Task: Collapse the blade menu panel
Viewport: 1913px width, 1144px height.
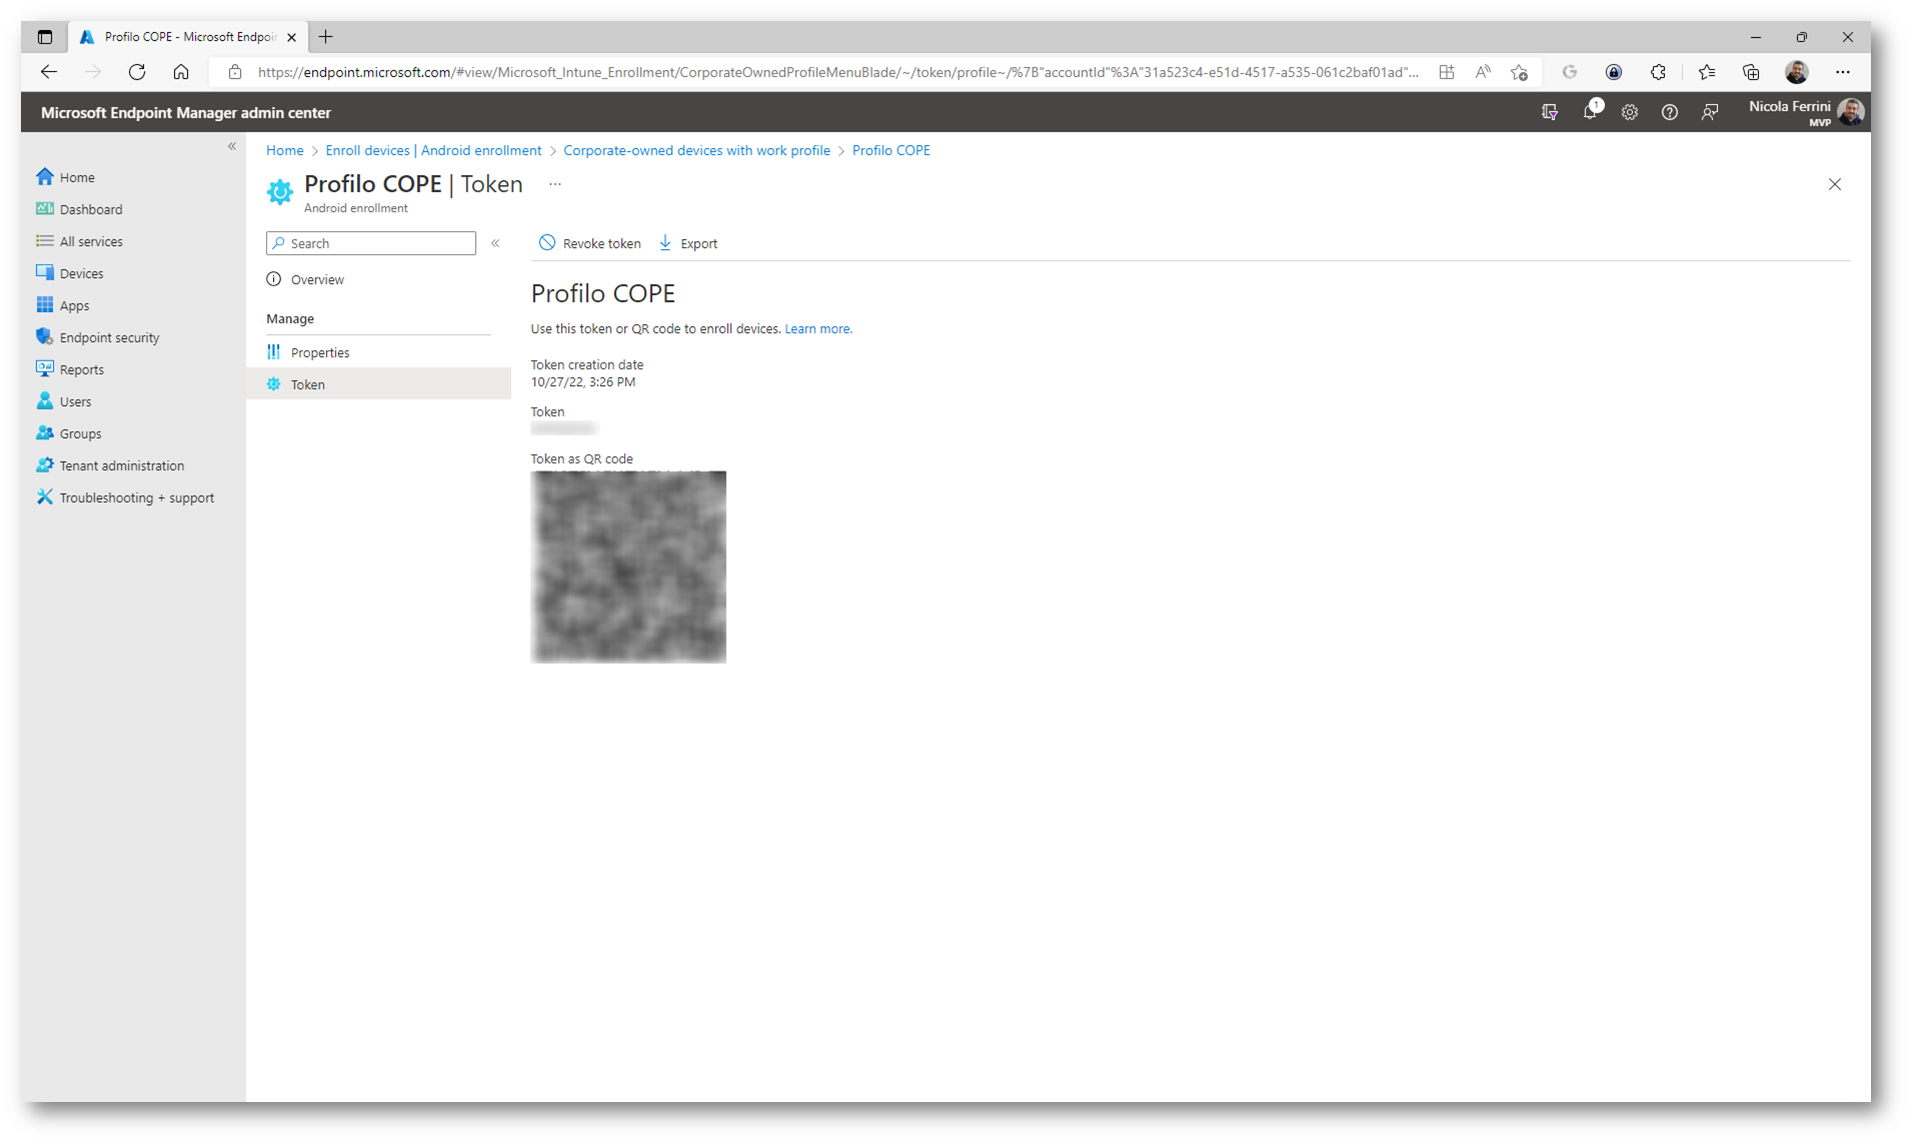Action: pos(495,243)
